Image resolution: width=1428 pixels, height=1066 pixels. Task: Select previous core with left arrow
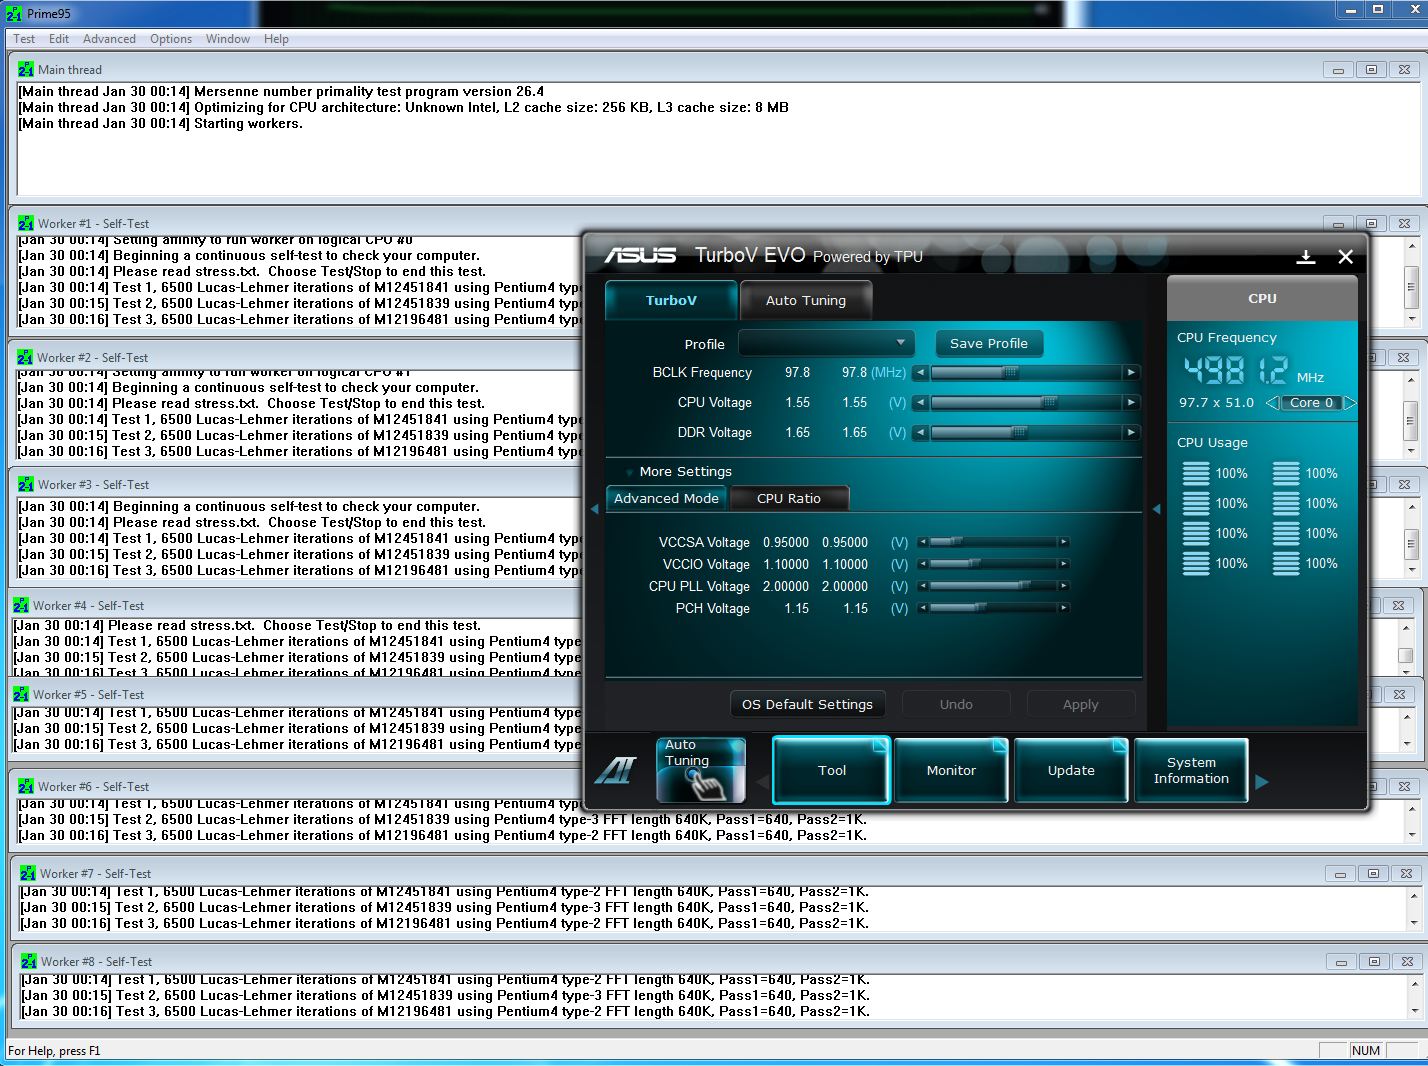click(x=1272, y=403)
